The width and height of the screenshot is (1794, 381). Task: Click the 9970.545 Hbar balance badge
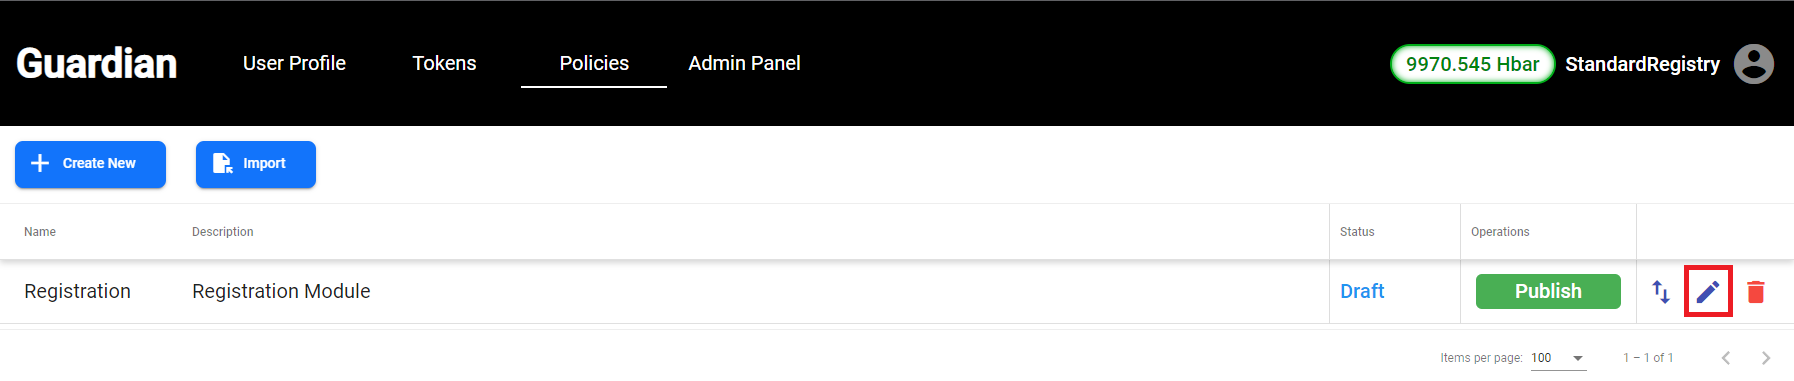pyautogui.click(x=1472, y=64)
